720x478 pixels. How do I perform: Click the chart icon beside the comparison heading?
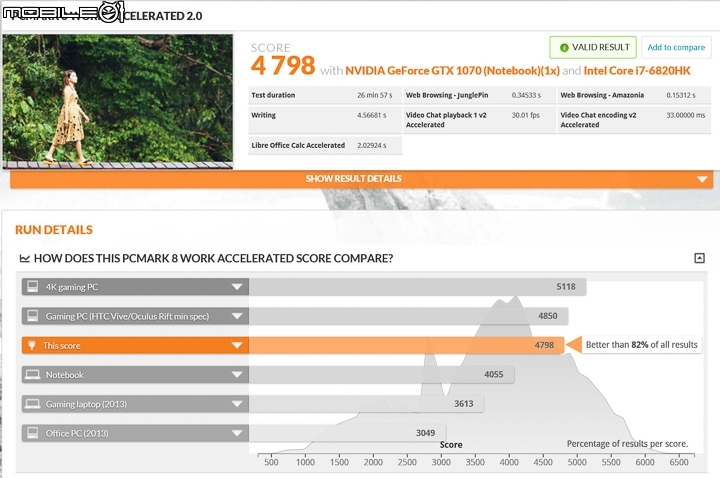pos(24,259)
